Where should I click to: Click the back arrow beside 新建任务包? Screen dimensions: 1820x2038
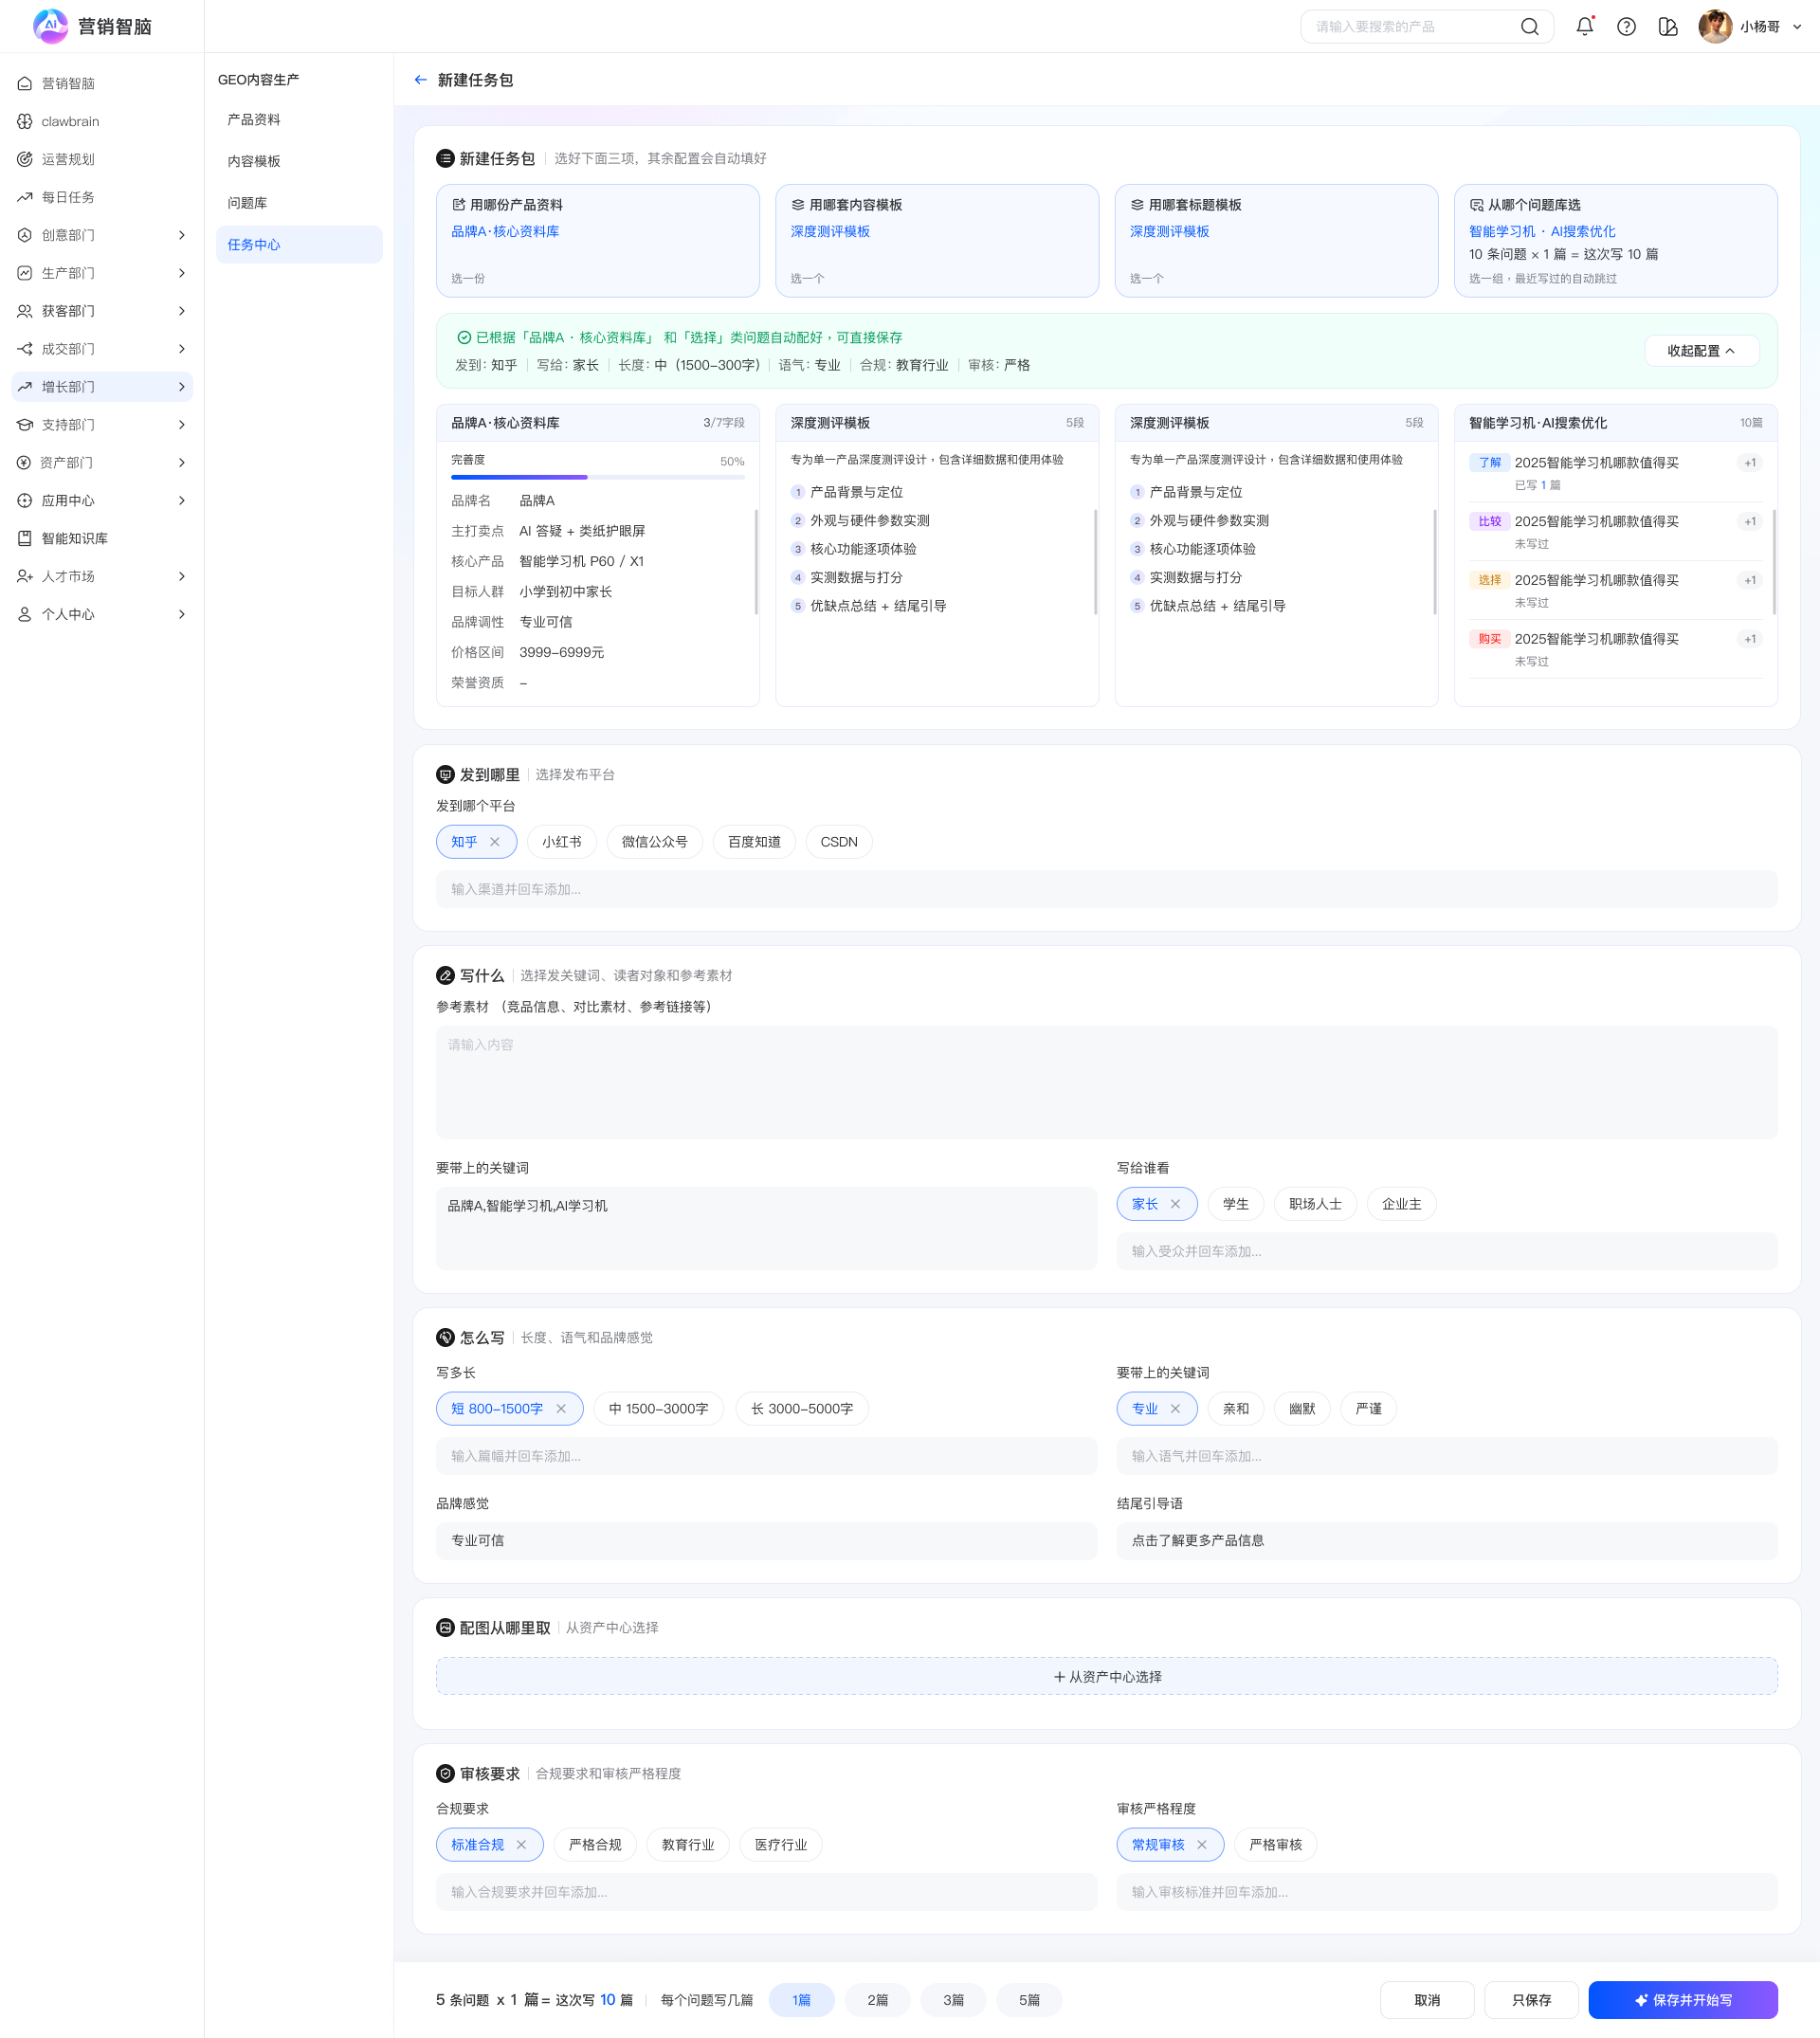(420, 80)
